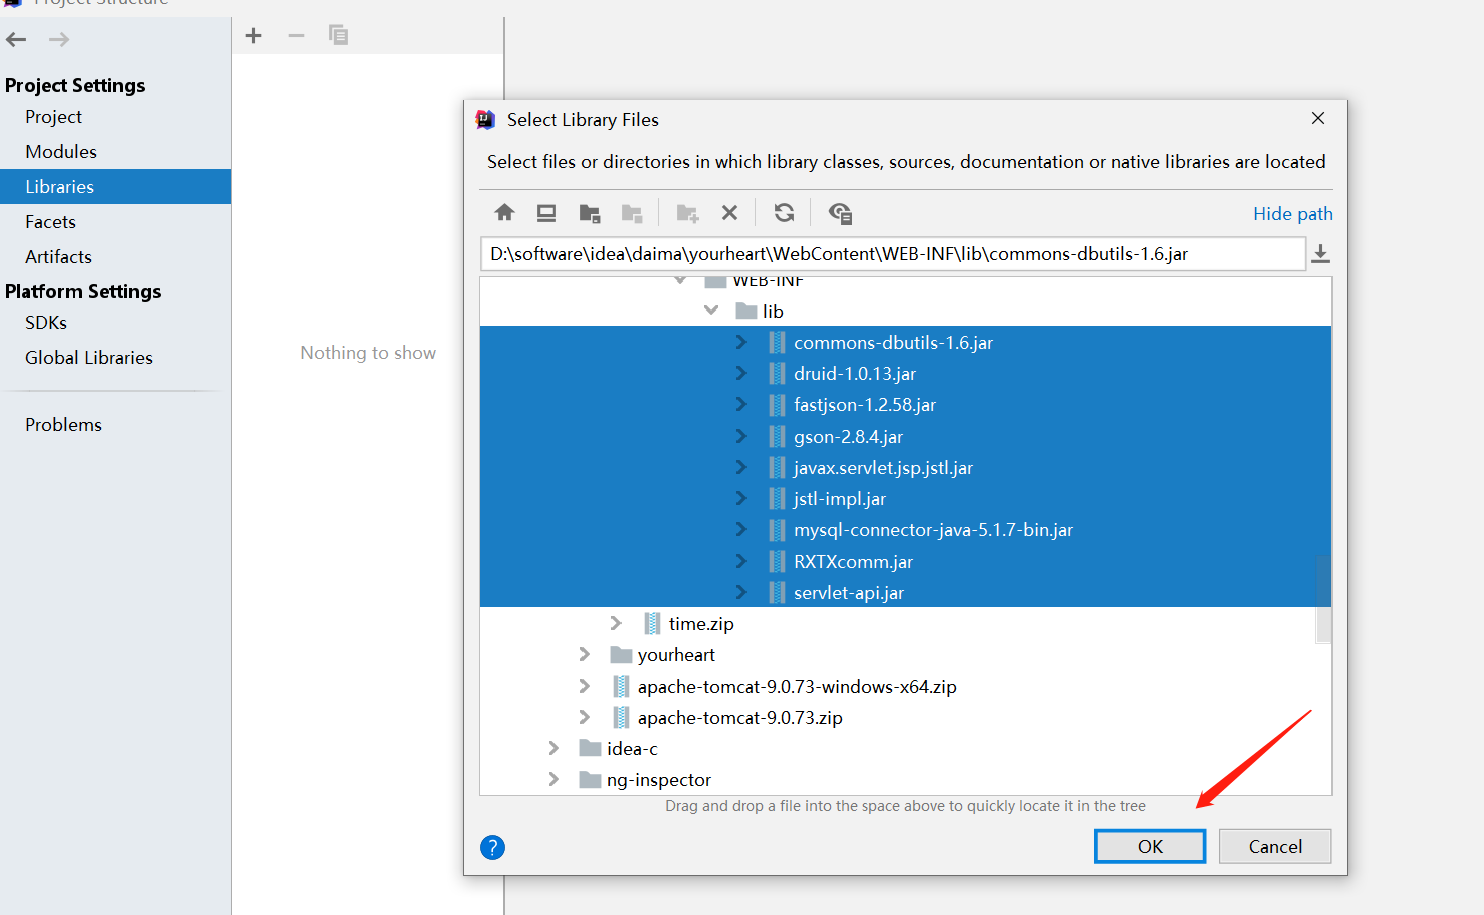Delete the selected file with X icon
The width and height of the screenshot is (1484, 915).
730,212
